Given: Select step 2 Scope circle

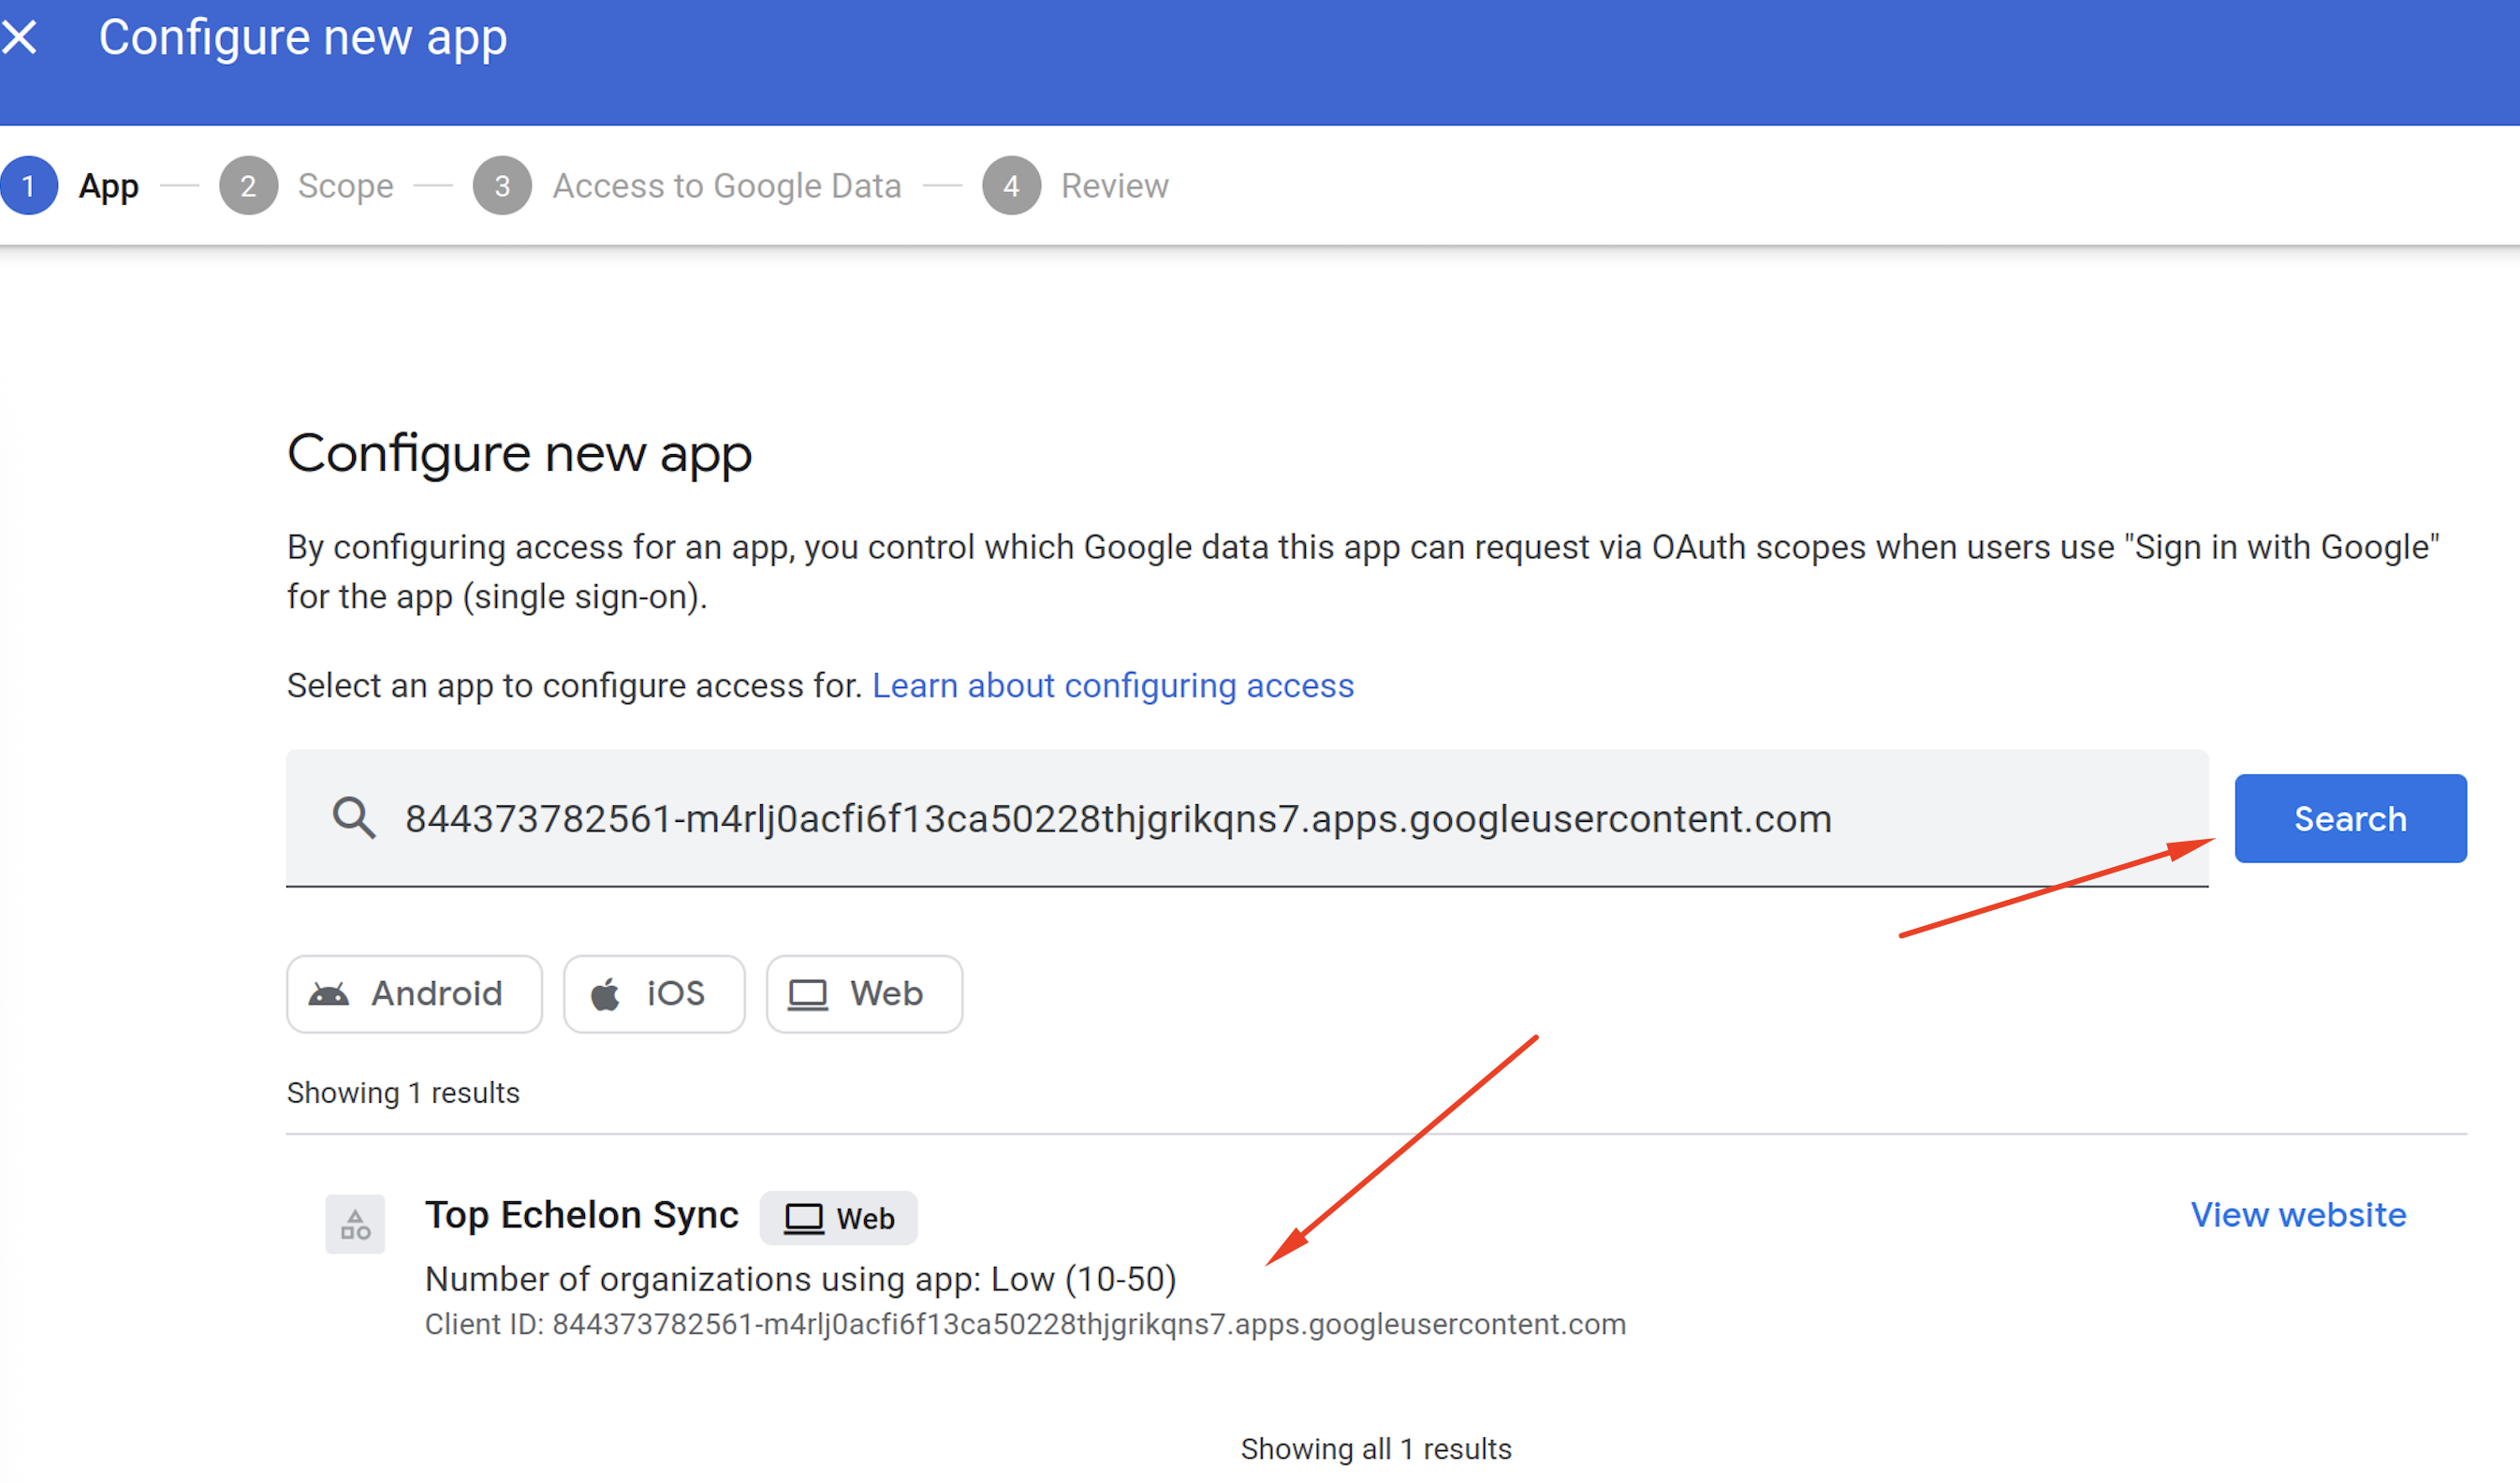Looking at the screenshot, I should pos(248,186).
